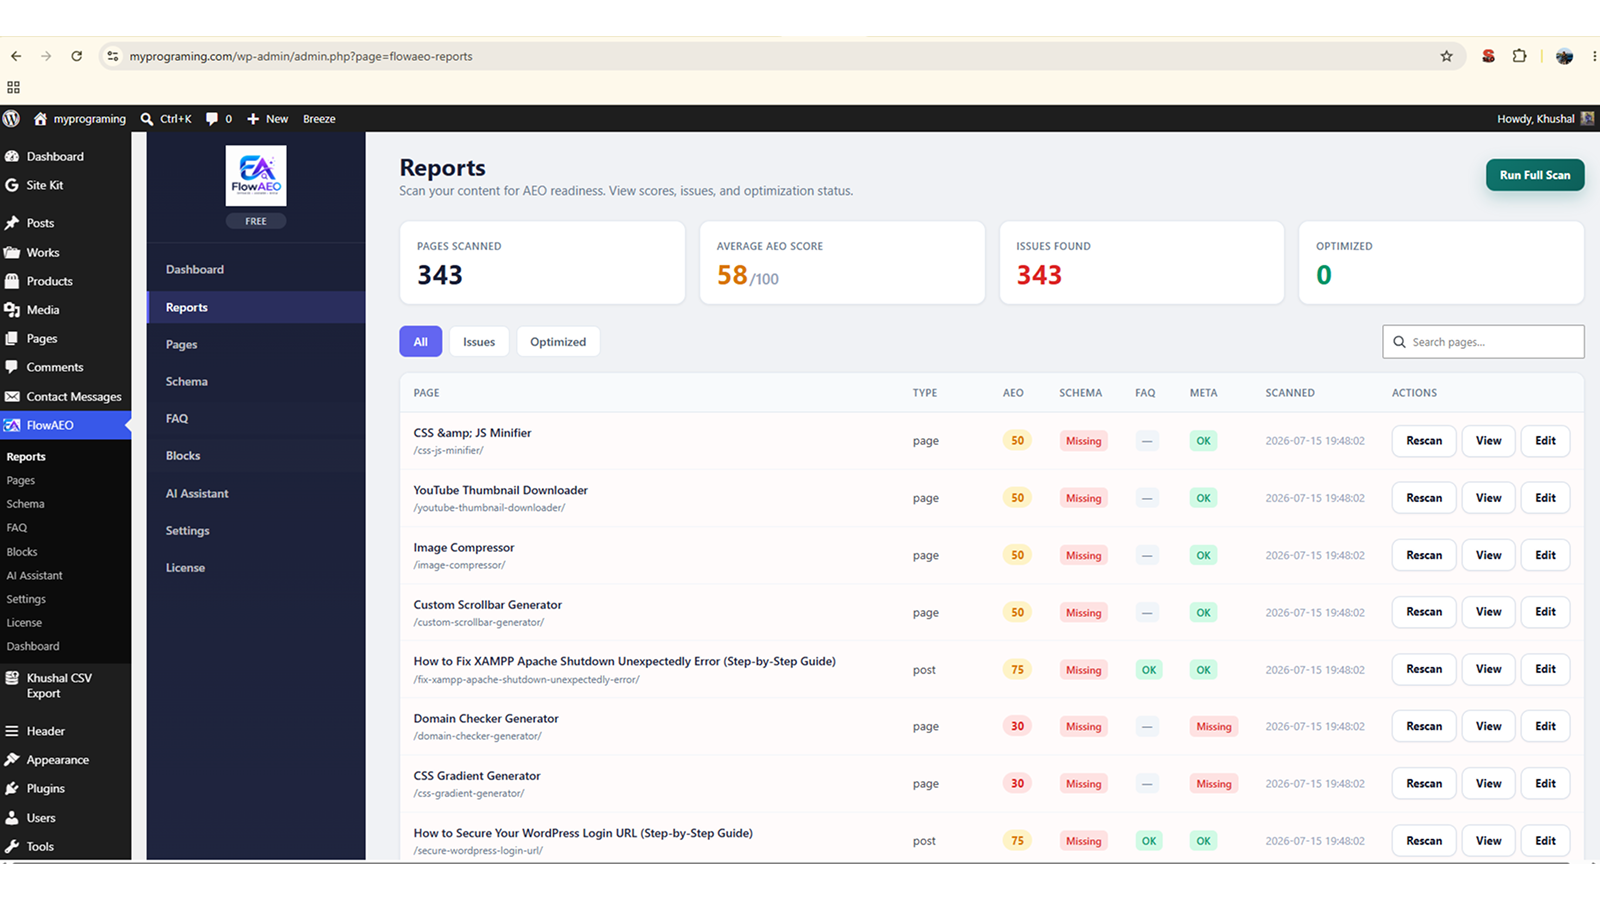Edit the Domain Checker Generator page

point(1545,726)
